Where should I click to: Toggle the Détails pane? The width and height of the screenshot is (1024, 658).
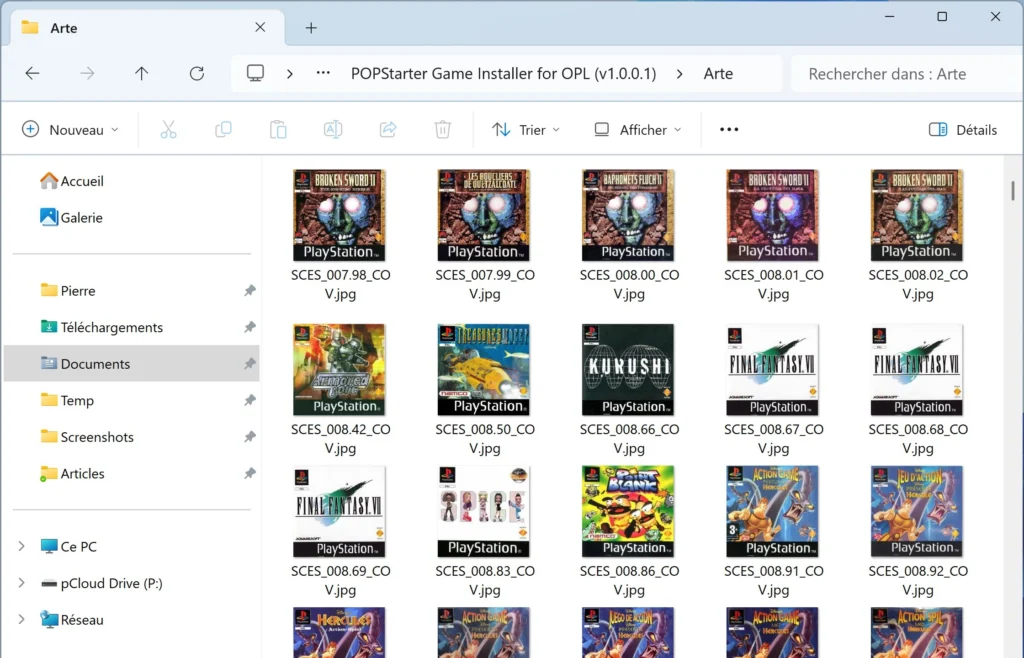click(x=963, y=130)
